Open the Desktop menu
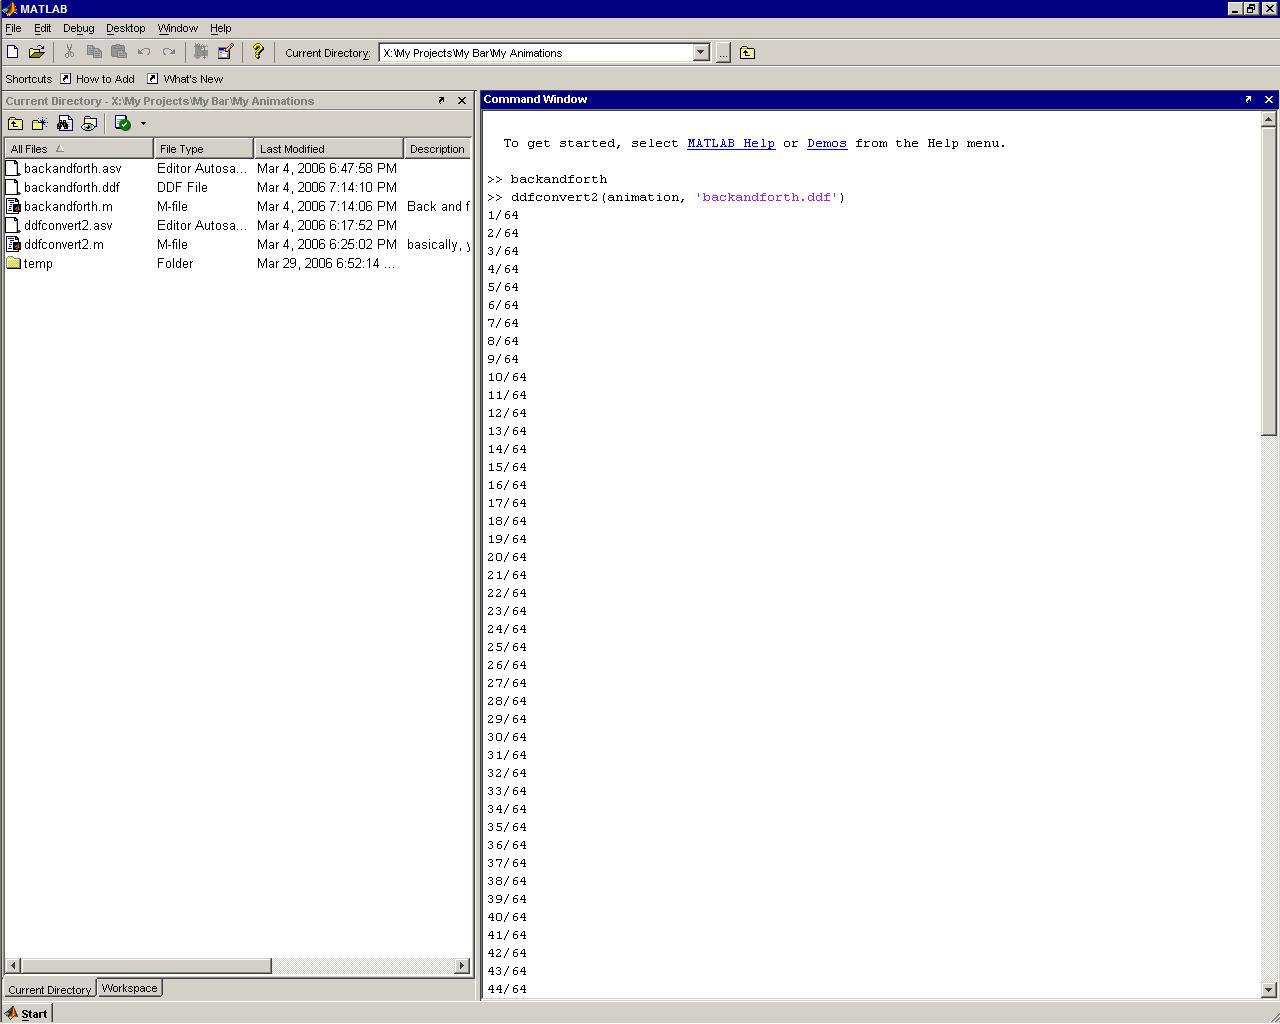Image resolution: width=1280 pixels, height=1024 pixels. (125, 28)
